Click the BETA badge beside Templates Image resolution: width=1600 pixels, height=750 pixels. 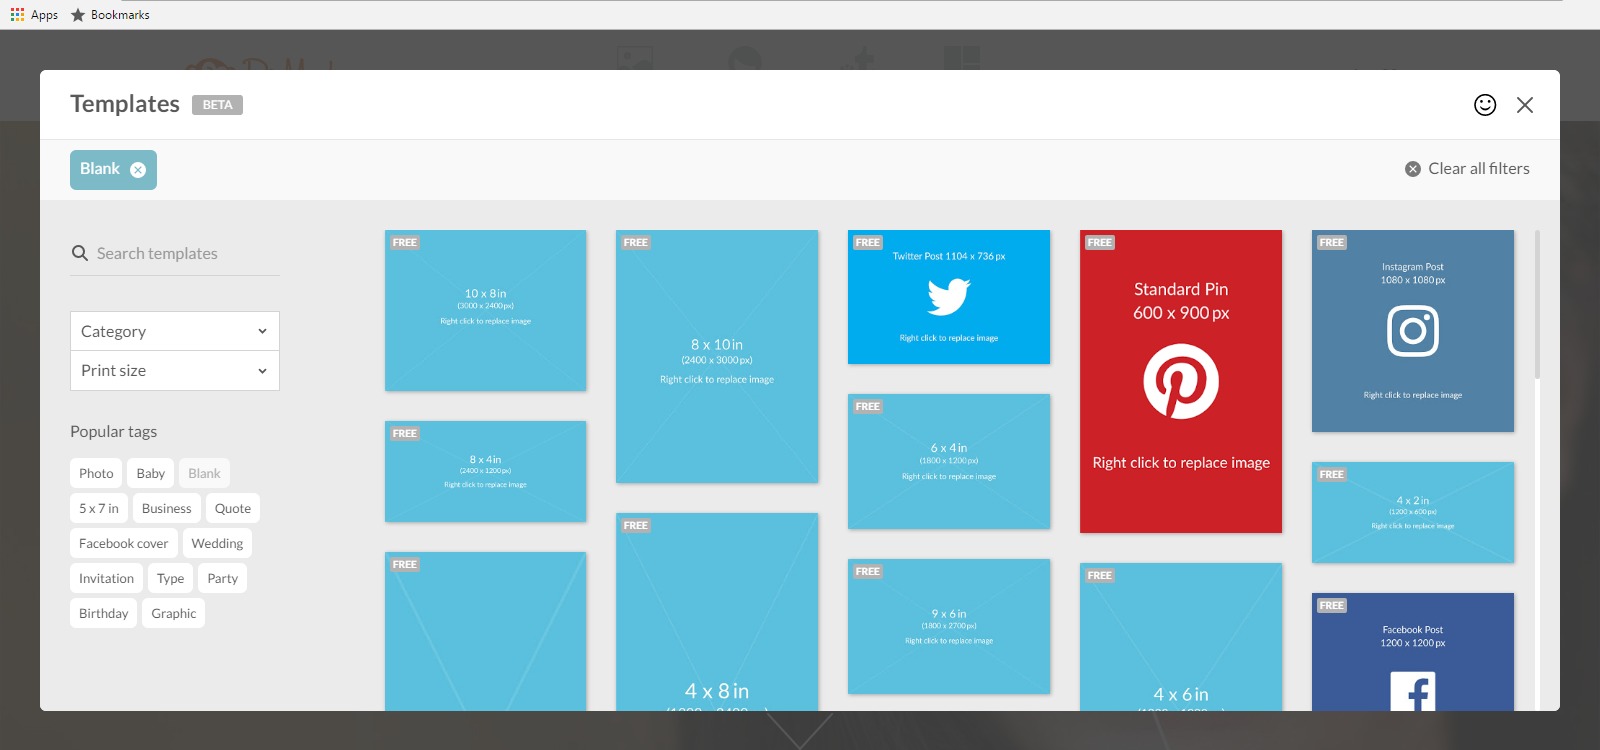pos(217,105)
